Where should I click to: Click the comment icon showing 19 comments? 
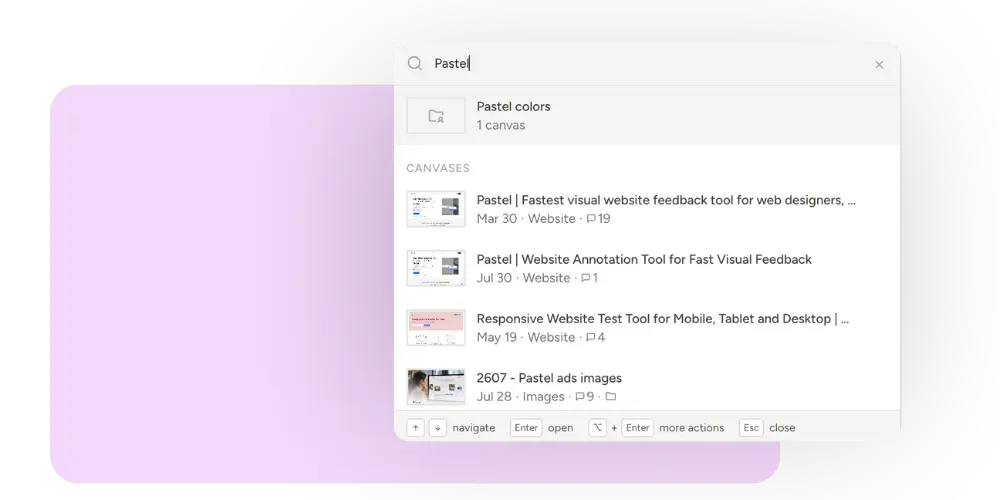pyautogui.click(x=591, y=219)
